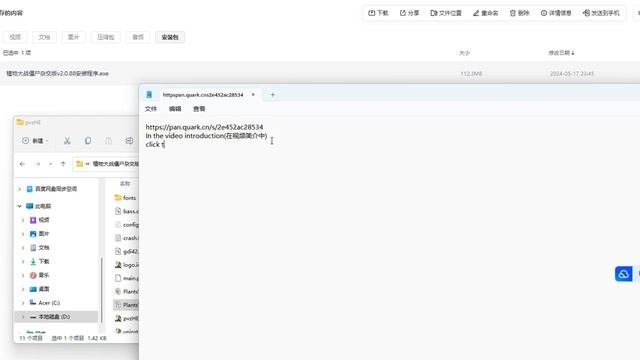Screen dimensions: 640x360
Task: Close the Notepad document tab
Action: tap(253, 95)
